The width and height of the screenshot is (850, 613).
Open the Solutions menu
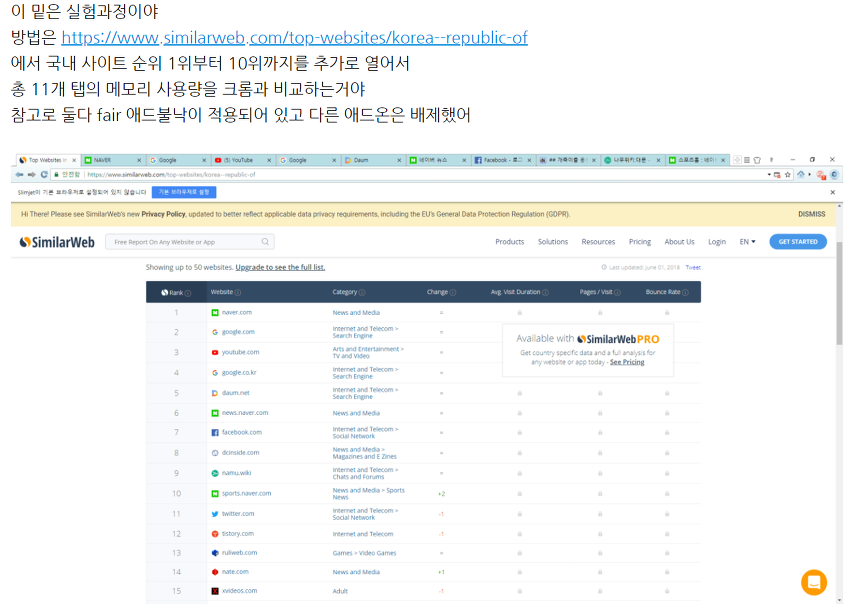tap(553, 242)
